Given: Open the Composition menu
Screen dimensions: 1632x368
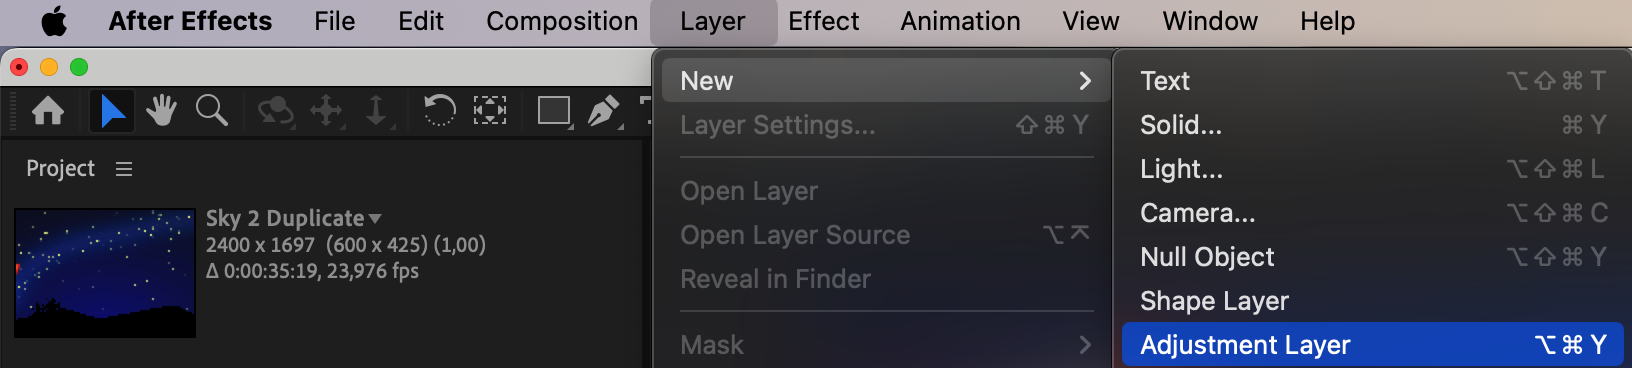Looking at the screenshot, I should pyautogui.click(x=562, y=21).
